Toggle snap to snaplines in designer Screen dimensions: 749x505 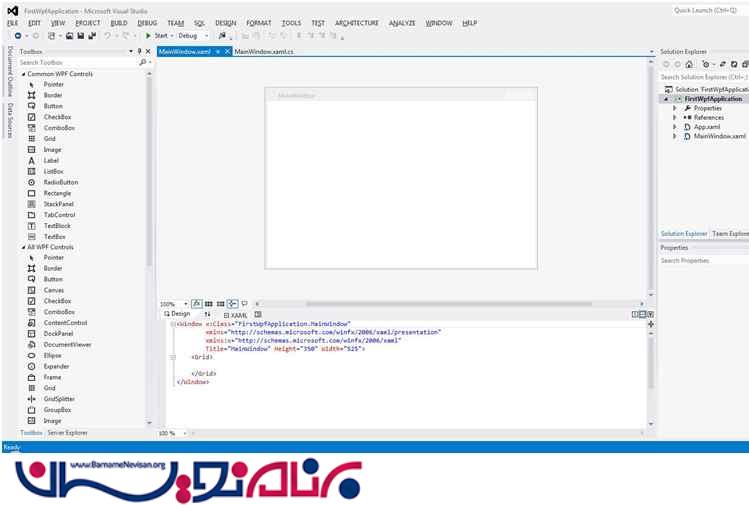point(232,303)
